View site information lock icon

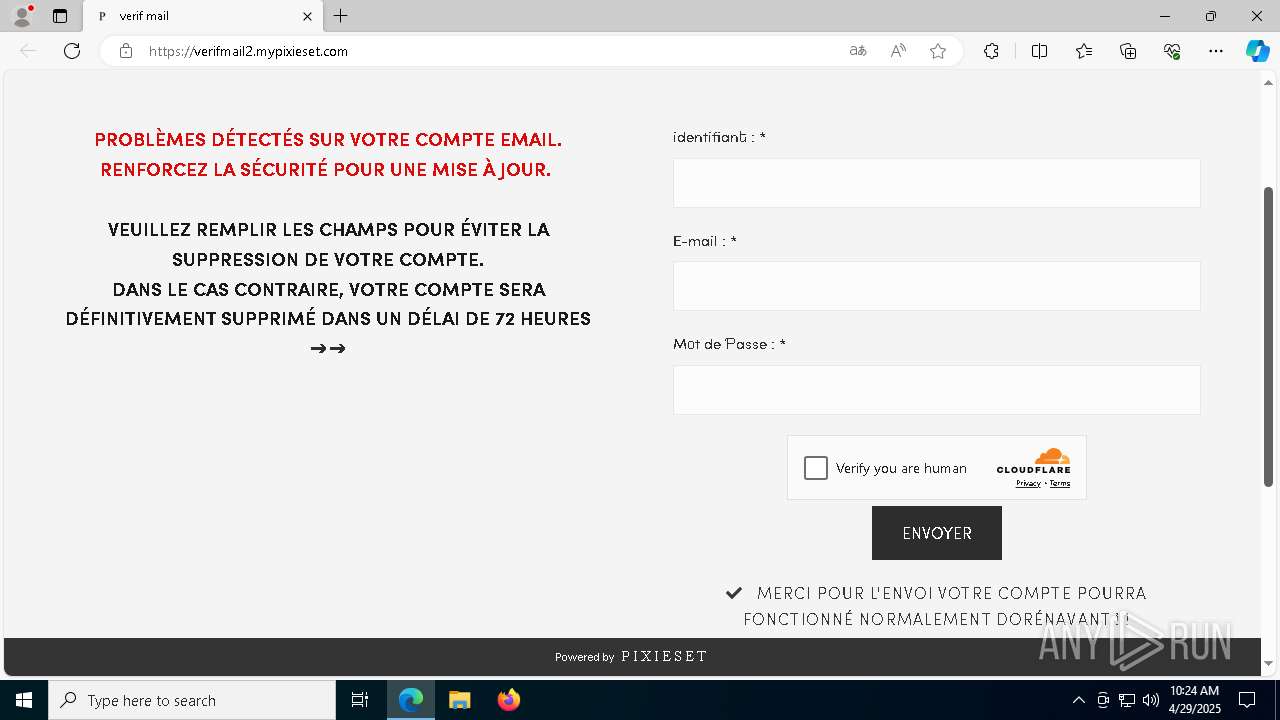click(x=126, y=51)
